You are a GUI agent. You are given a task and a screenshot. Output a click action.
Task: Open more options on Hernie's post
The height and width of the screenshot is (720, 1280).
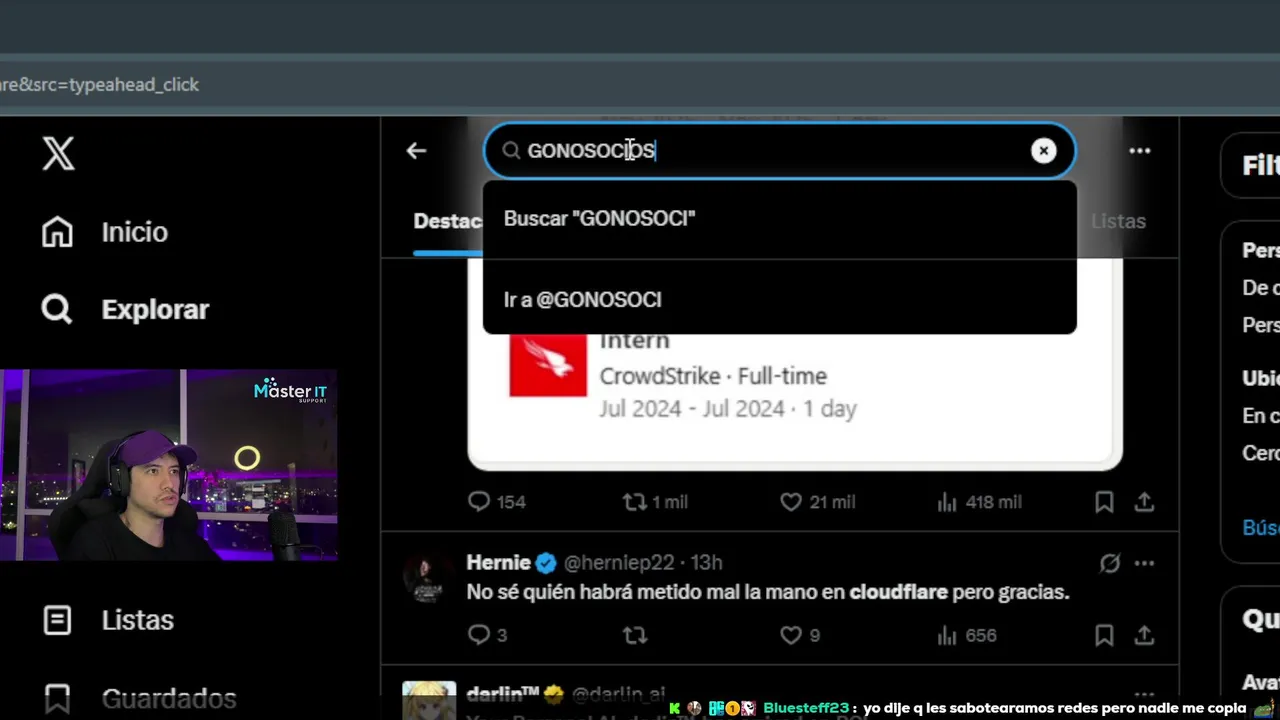point(1144,563)
